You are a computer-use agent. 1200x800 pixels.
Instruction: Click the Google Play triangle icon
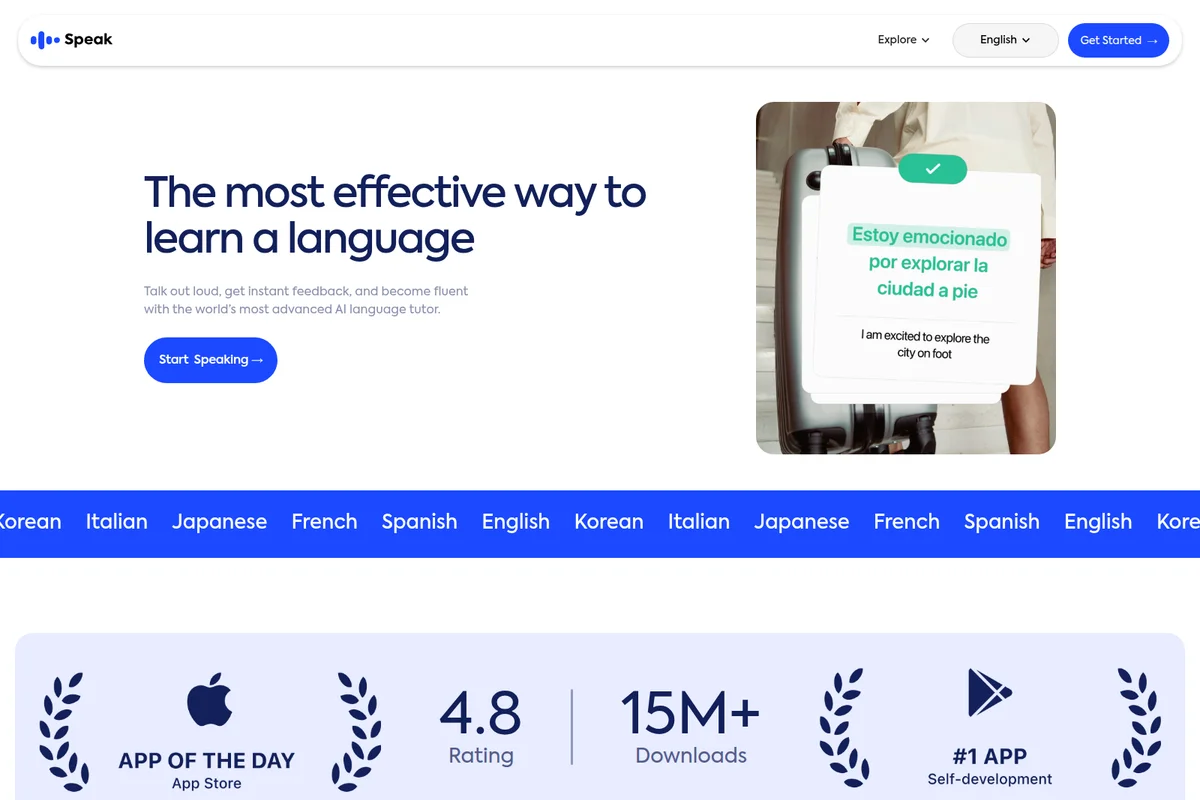point(986,690)
